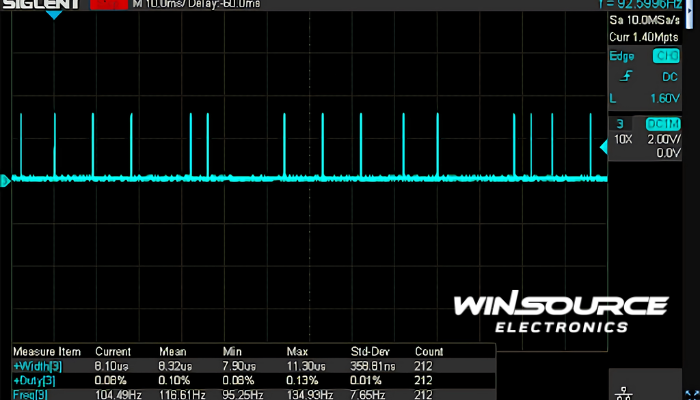Click the SIGLENT logo
700x400 pixels.
(42, 5)
